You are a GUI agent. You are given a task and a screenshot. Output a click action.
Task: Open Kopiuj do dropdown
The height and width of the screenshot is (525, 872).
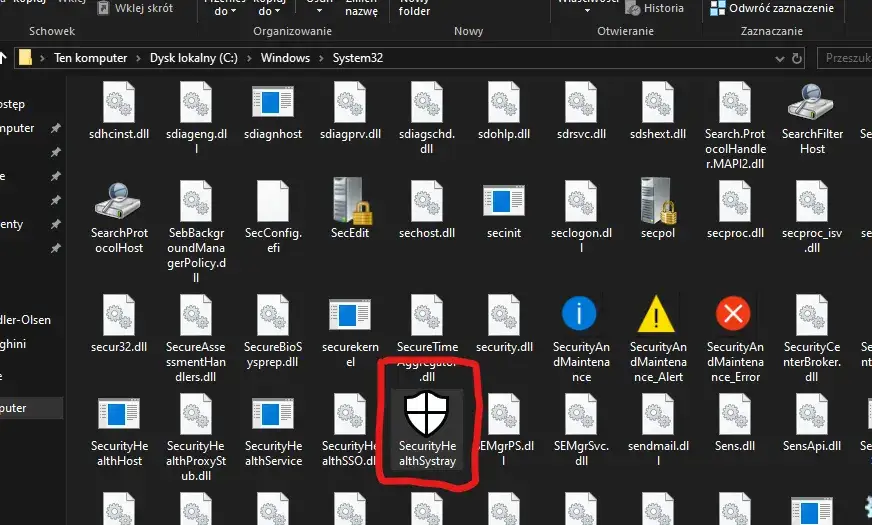point(269,8)
